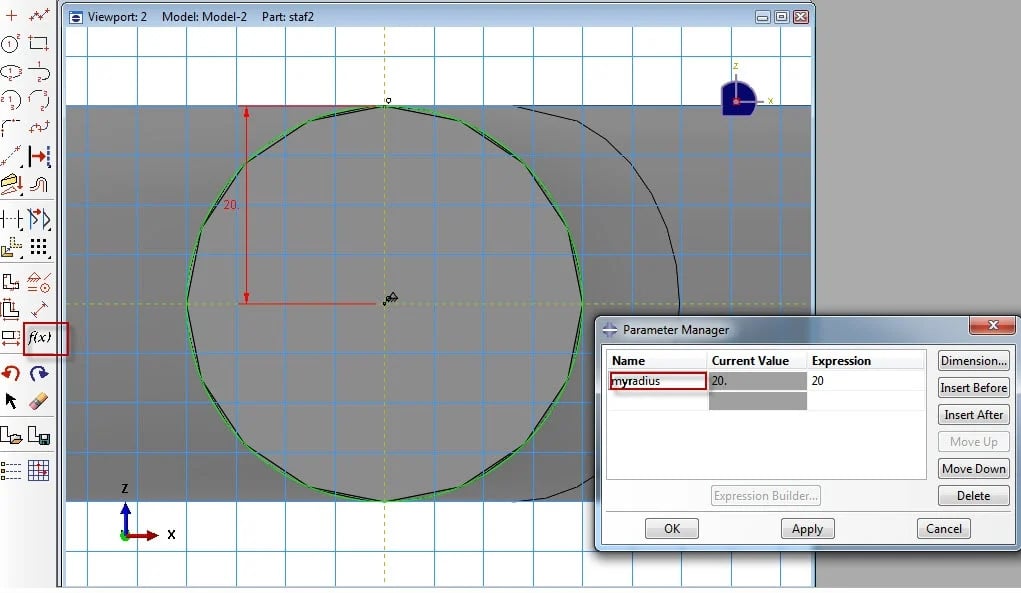This screenshot has width=1021, height=593.
Task: Apply the parameter changes
Action: 806,529
